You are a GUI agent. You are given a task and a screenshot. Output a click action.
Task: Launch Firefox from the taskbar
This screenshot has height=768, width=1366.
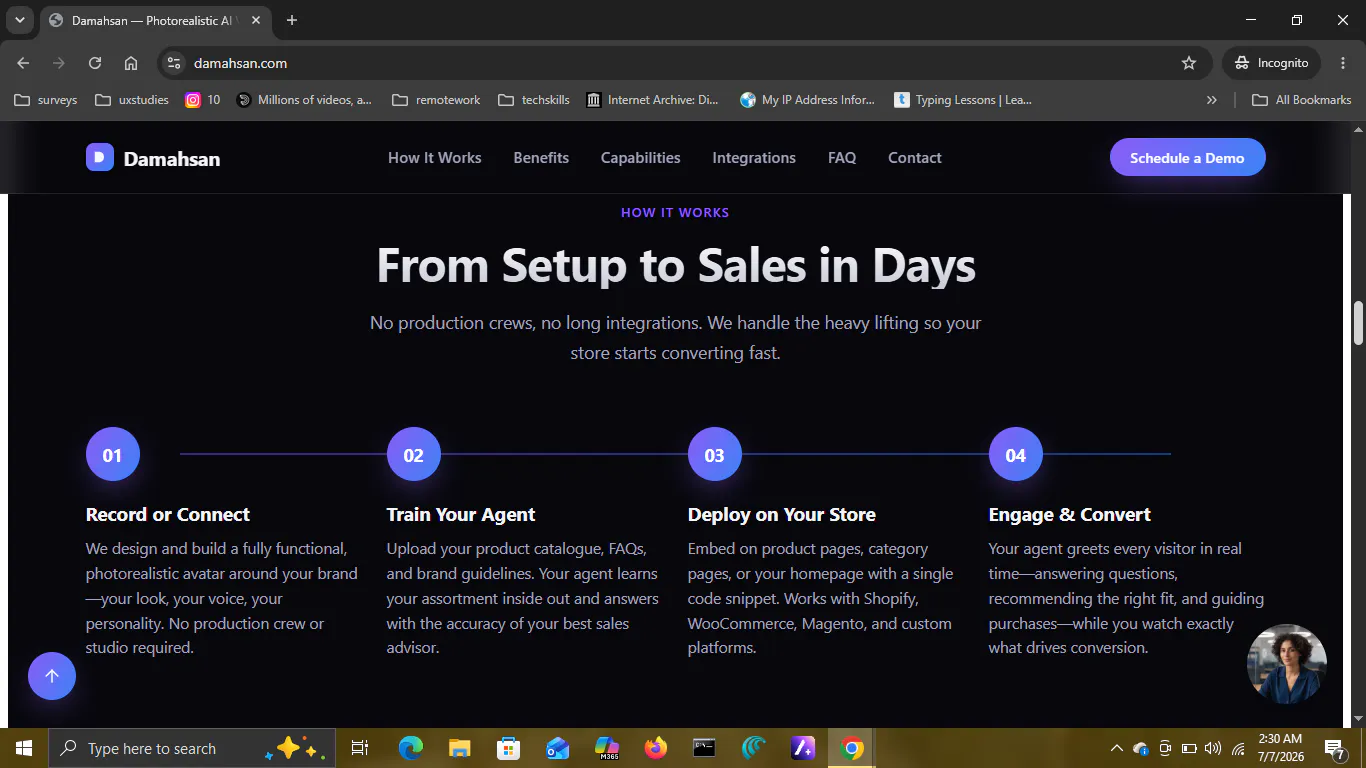pyautogui.click(x=655, y=748)
